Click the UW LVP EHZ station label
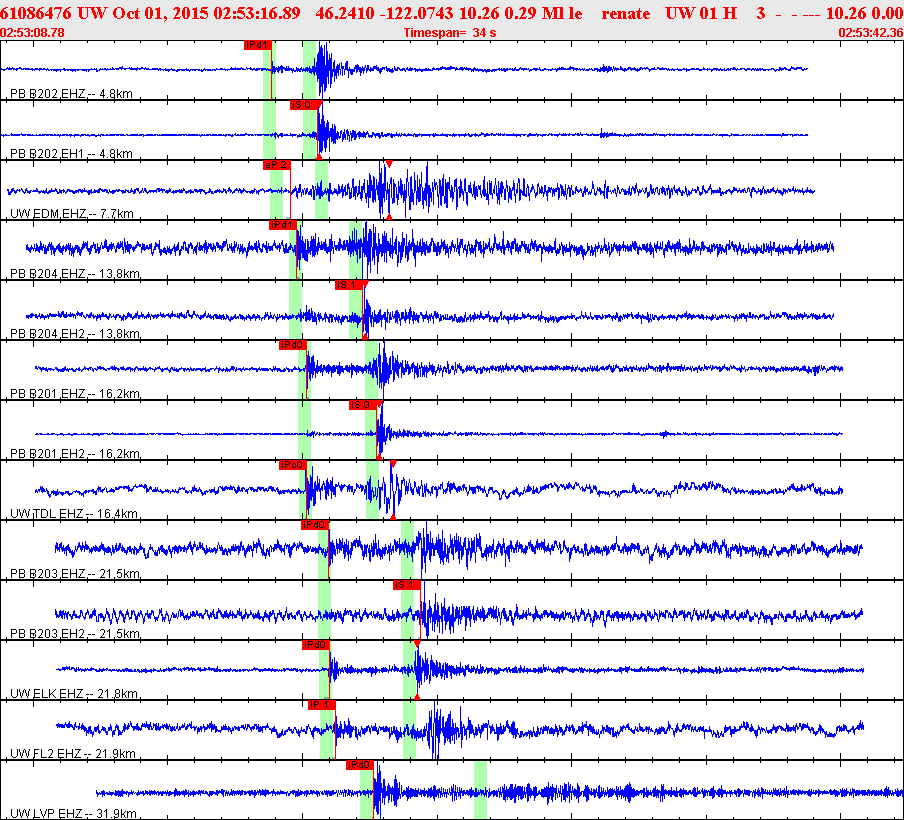 (x=73, y=813)
